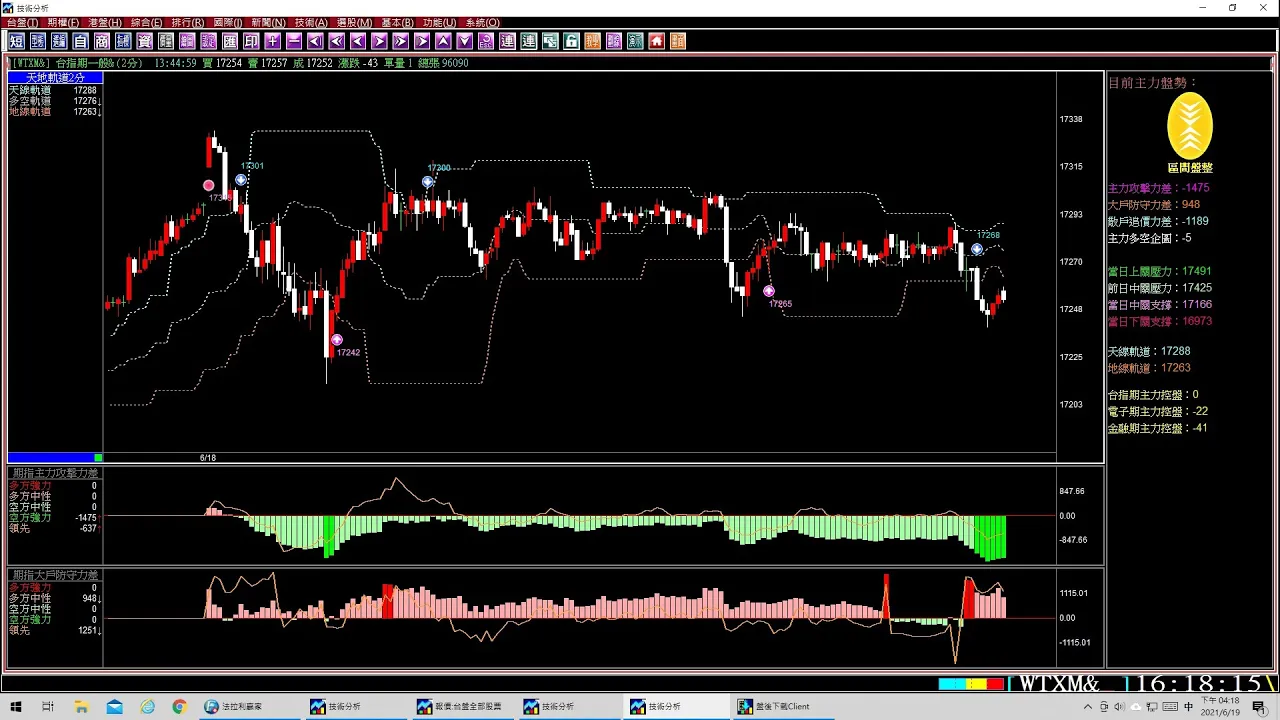The image size is (1280, 720).
Task: Open the 台盤(T) menu
Action: click(22, 22)
